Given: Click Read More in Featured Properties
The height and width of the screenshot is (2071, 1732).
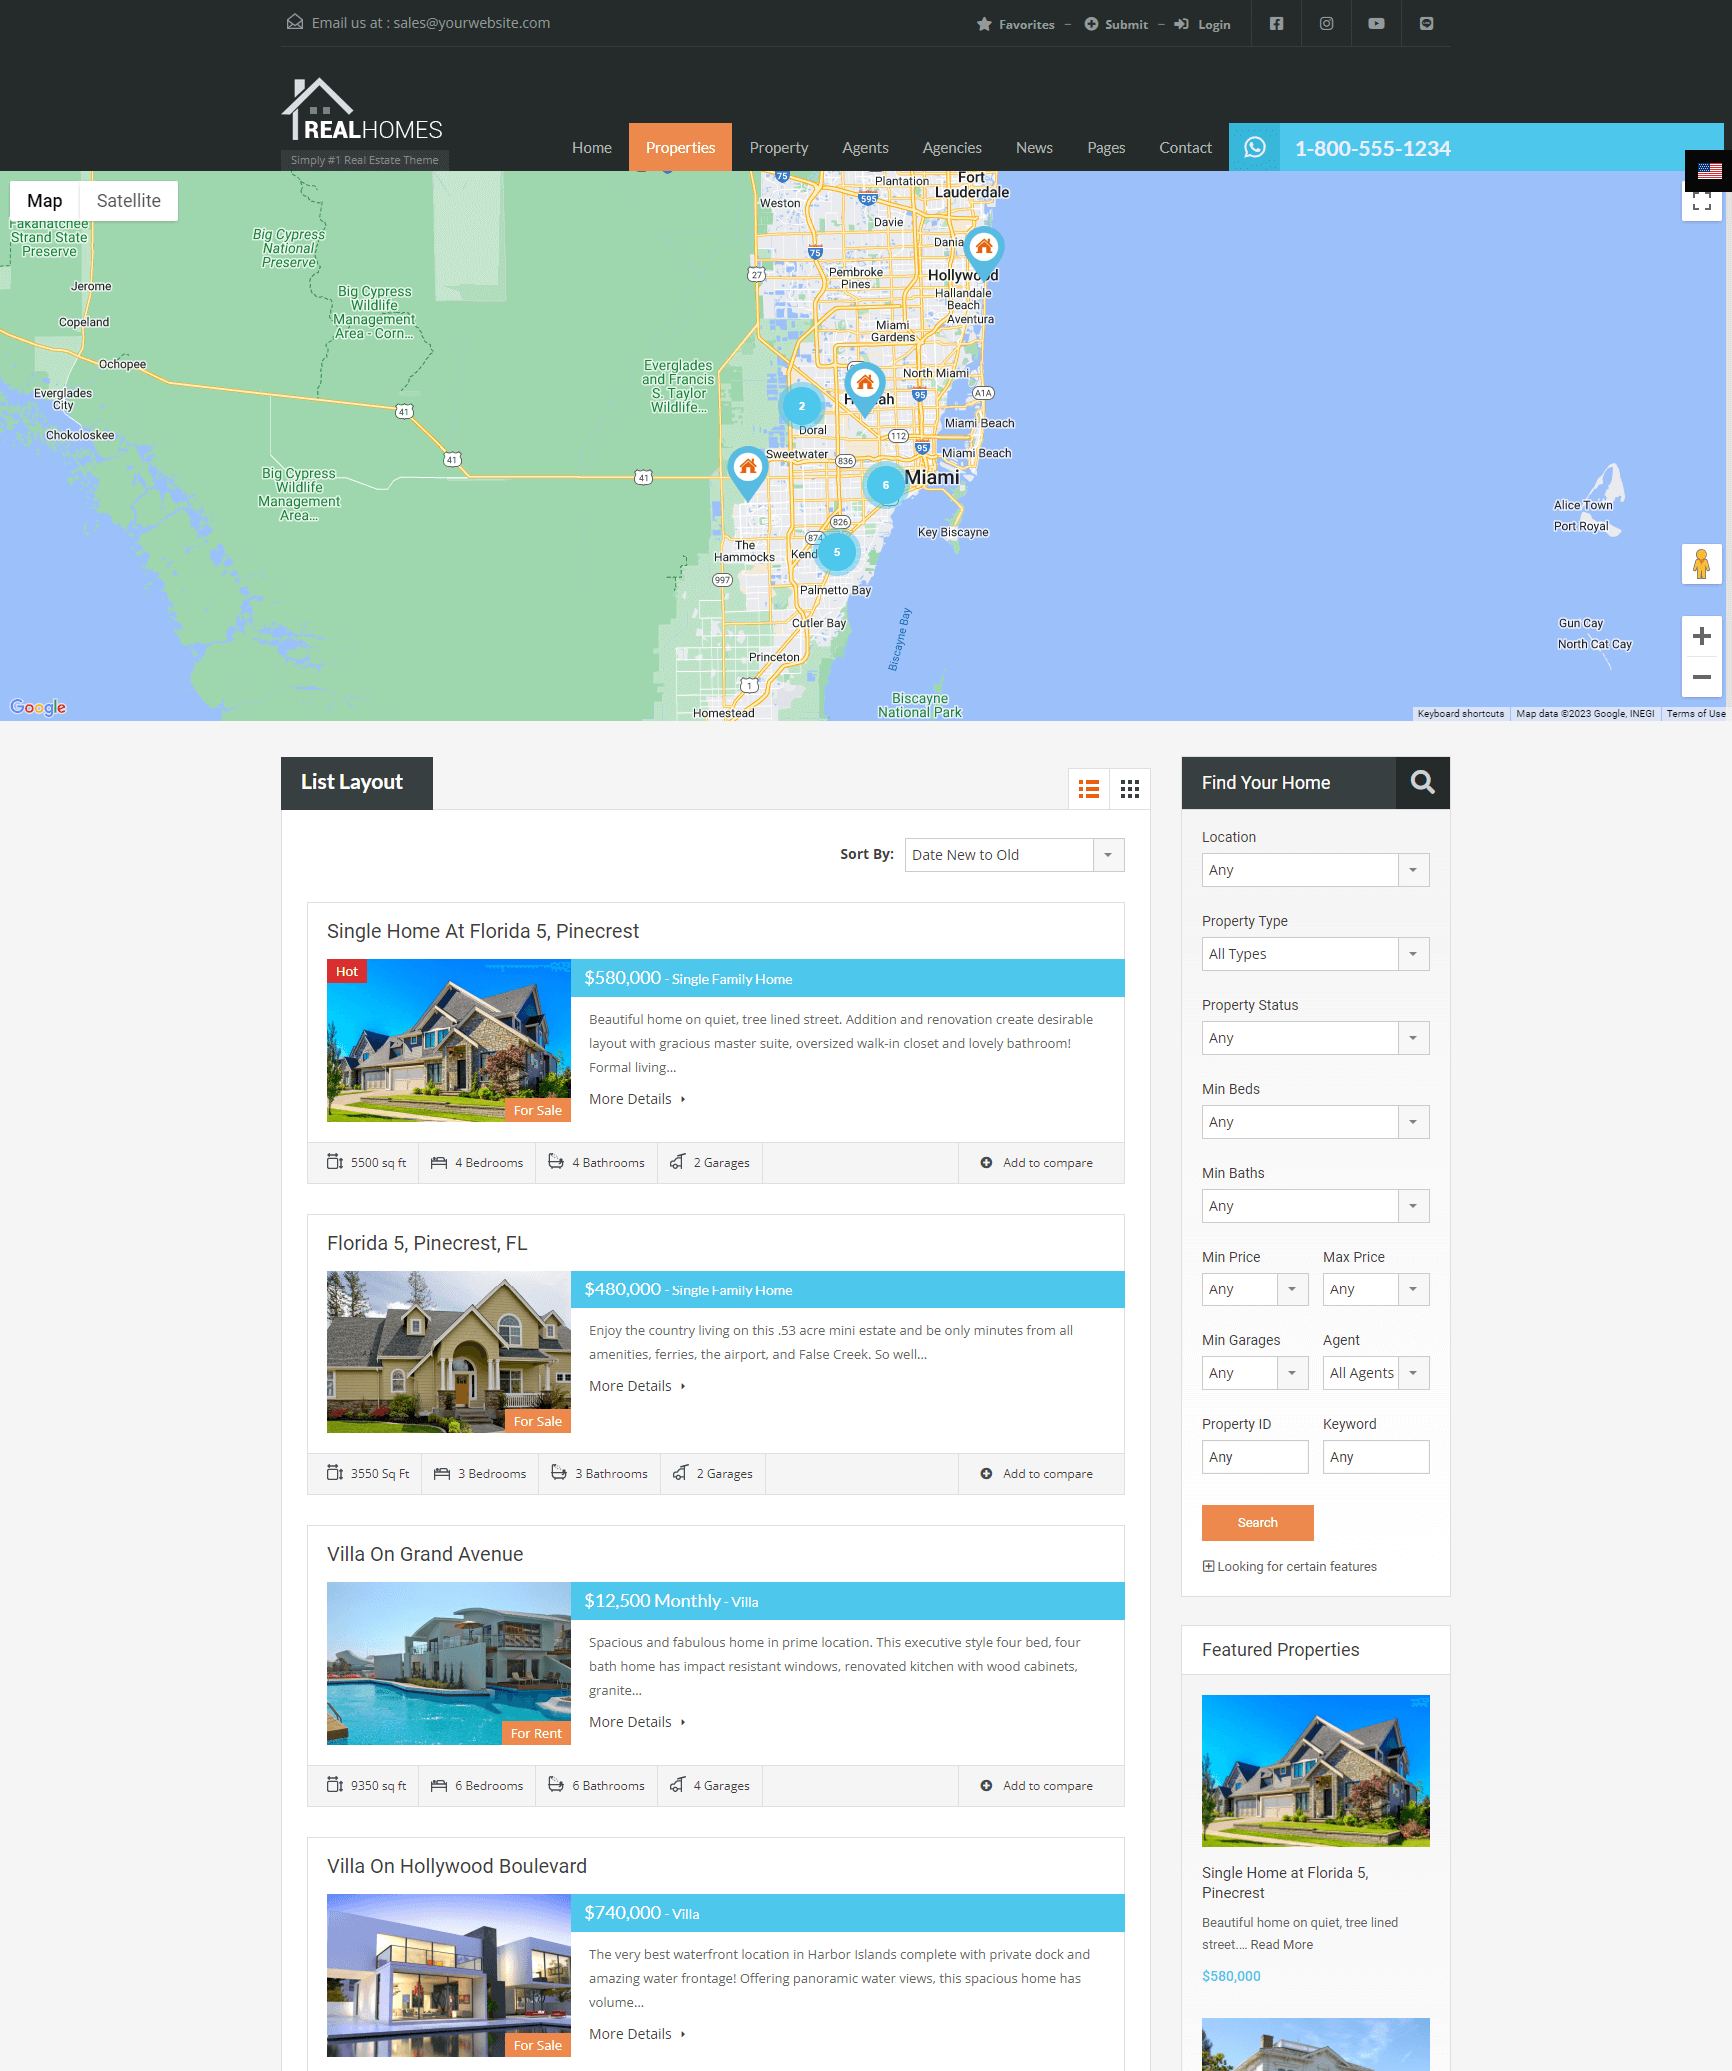Looking at the screenshot, I should point(1282,1945).
